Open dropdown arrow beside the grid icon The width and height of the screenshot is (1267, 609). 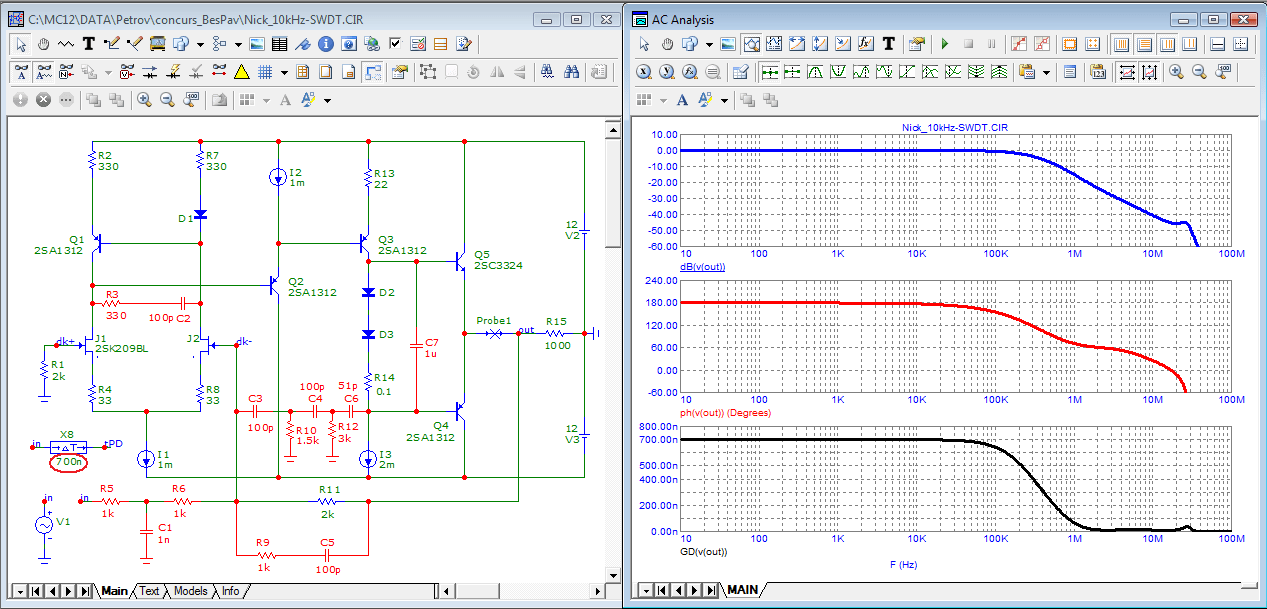tap(284, 72)
